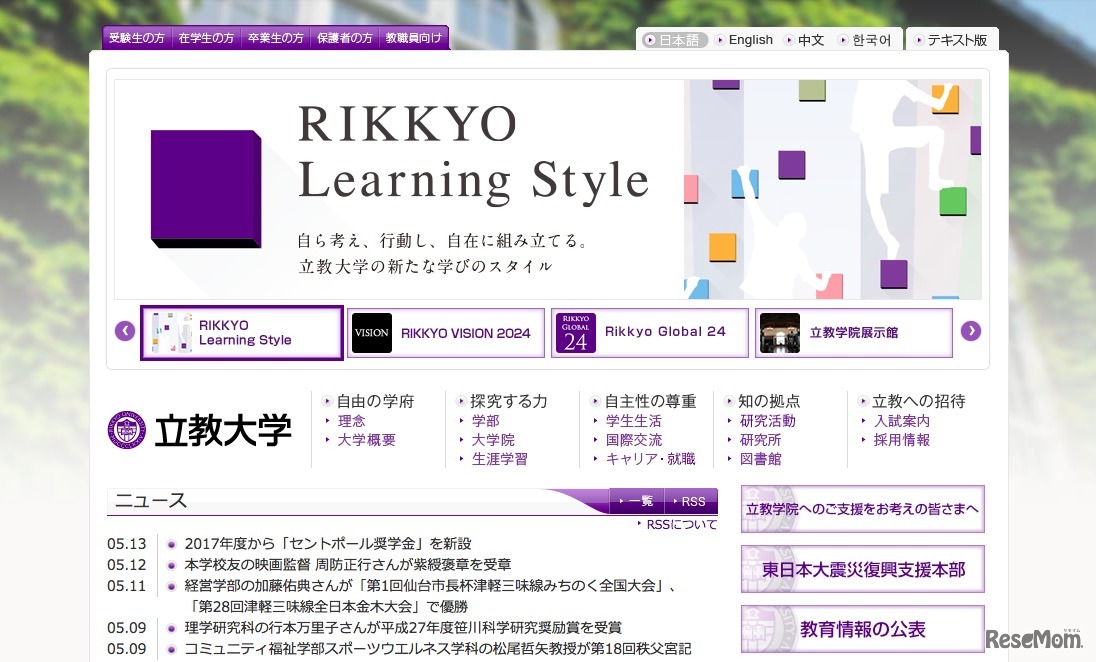Switch to the 在学生の方 tab
This screenshot has height=662, width=1096.
tap(206, 36)
